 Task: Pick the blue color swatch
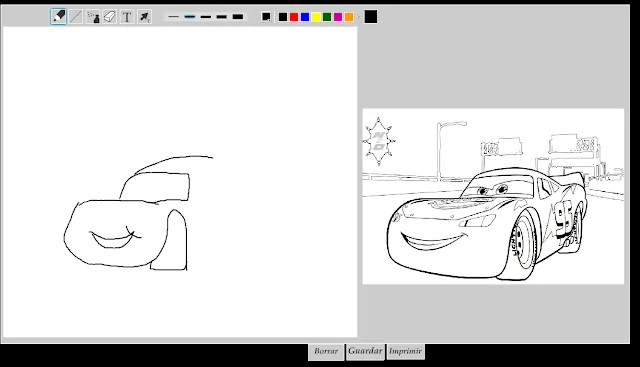305,17
